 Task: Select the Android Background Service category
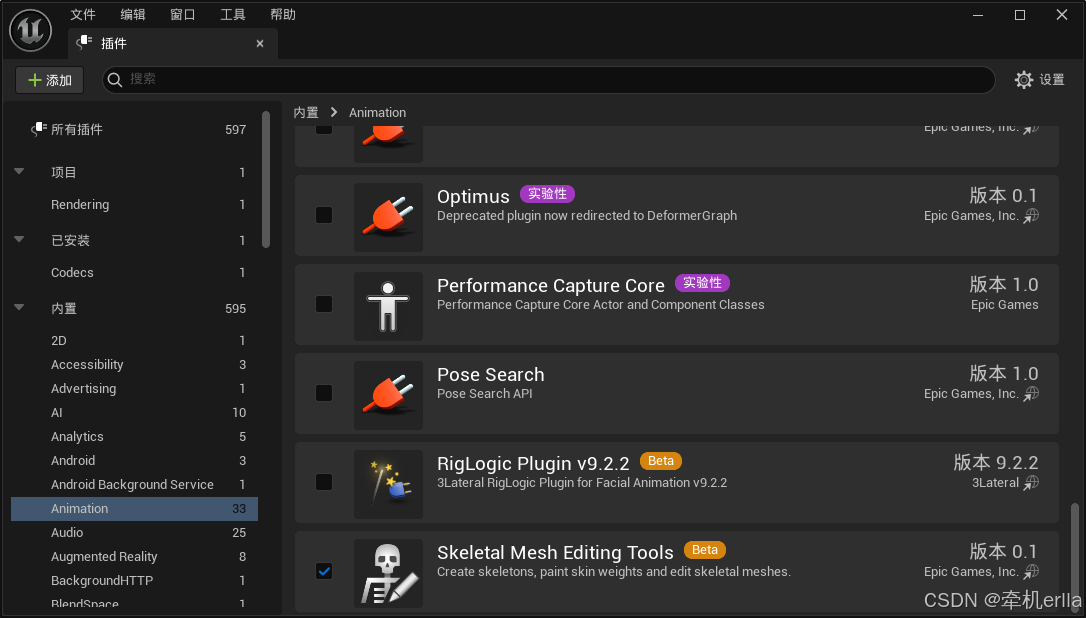[x=134, y=484]
